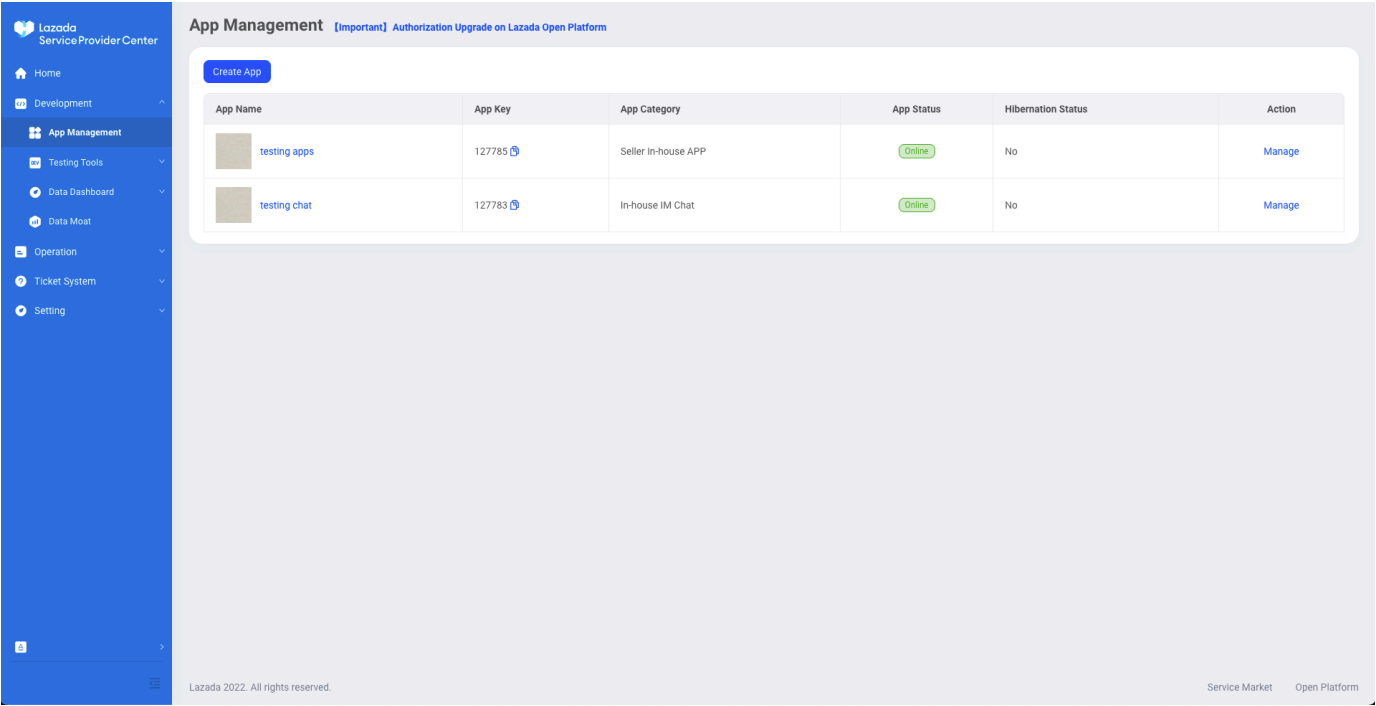Copy the app key 127783
Image resolution: width=1376 pixels, height=706 pixels.
point(515,205)
